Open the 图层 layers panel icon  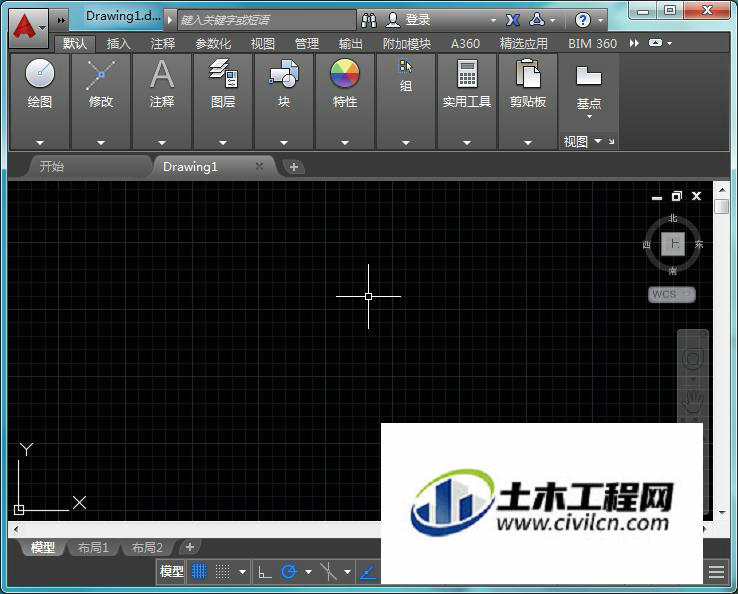point(223,73)
